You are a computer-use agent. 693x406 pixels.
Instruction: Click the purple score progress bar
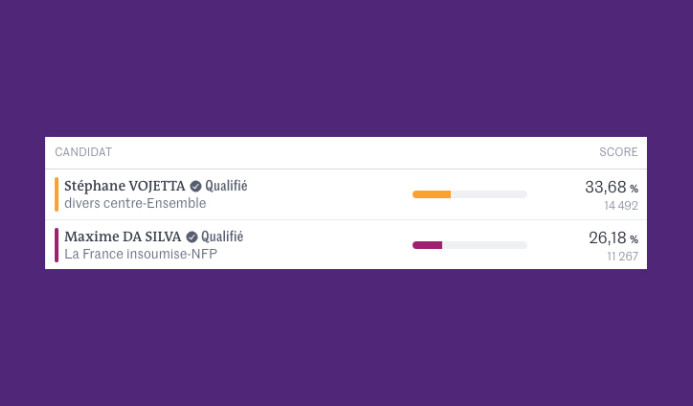469,245
